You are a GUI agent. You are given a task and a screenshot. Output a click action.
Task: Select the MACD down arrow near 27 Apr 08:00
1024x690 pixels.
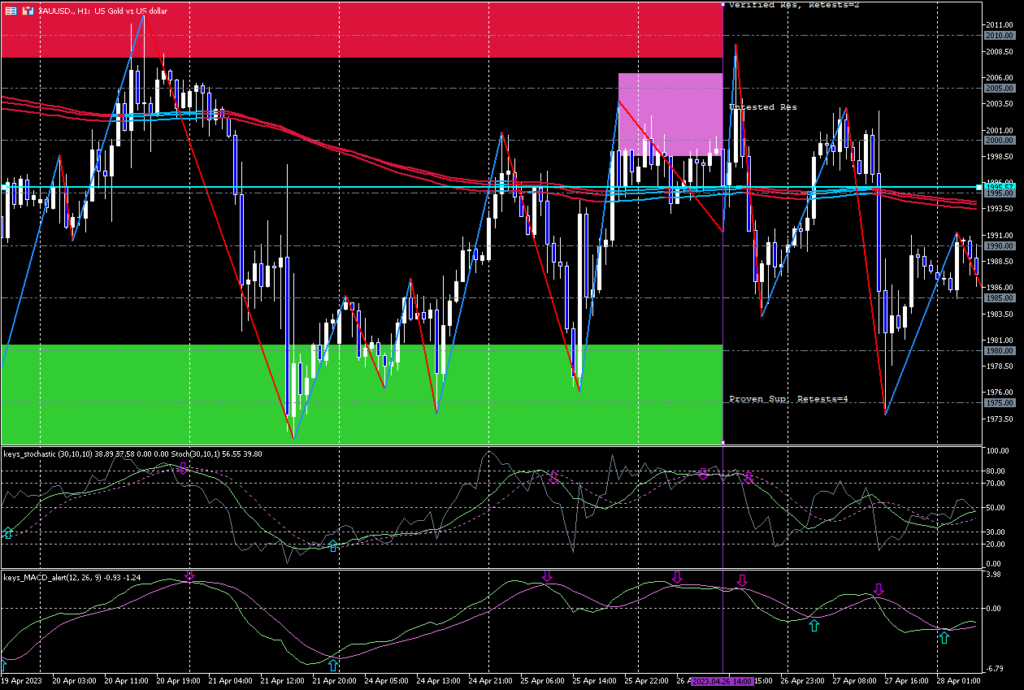click(x=879, y=589)
